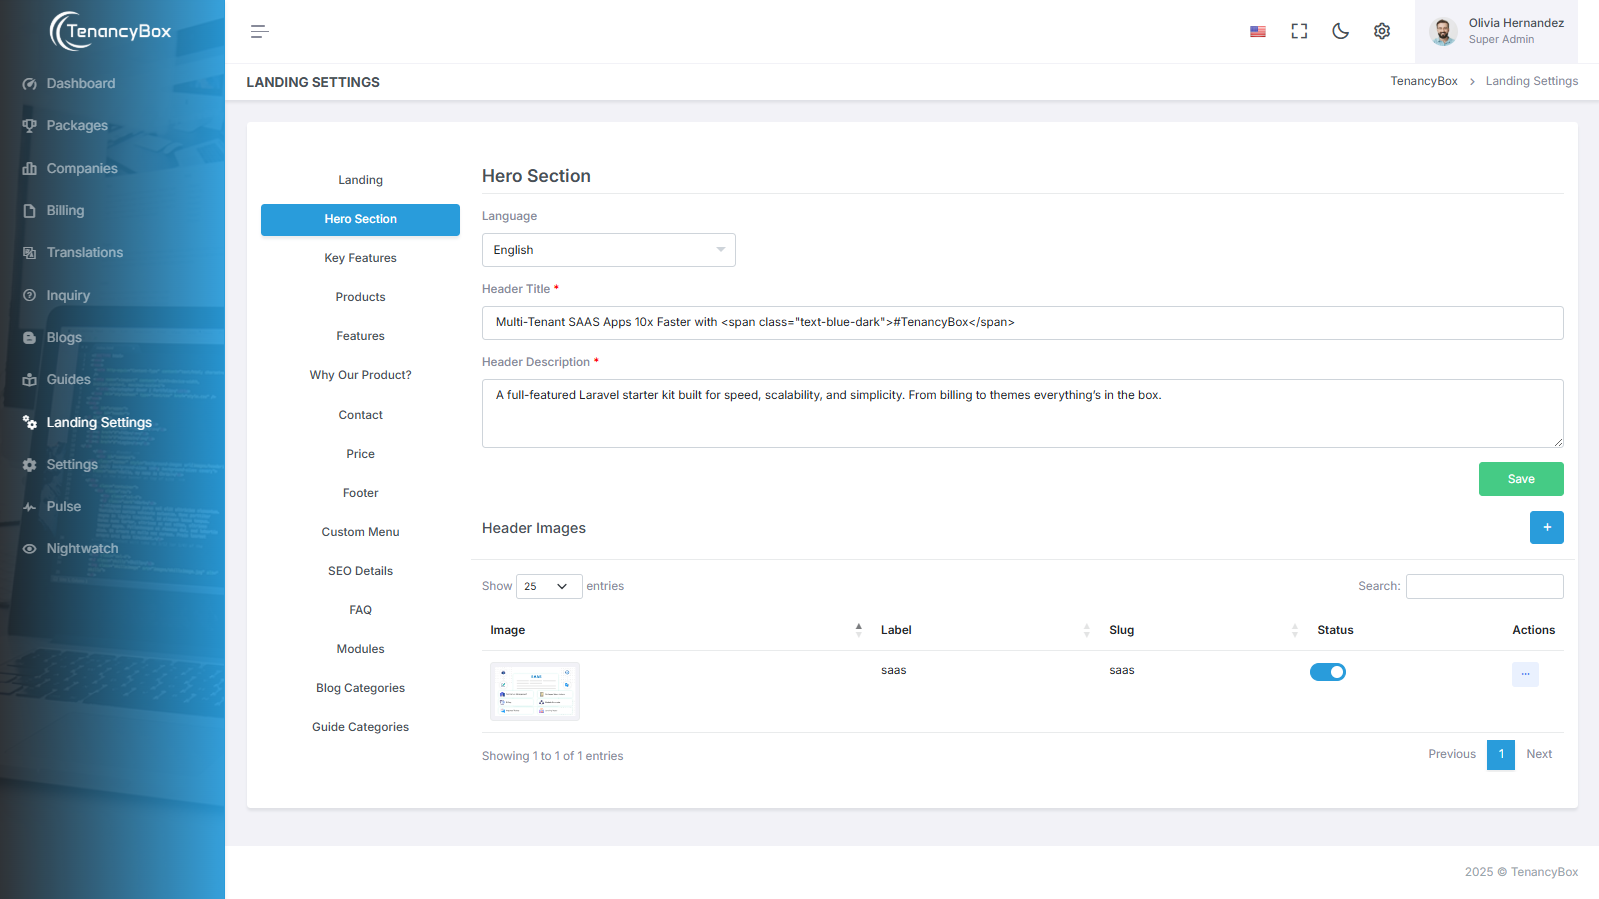Open Packages in the sidebar
The width and height of the screenshot is (1599, 899).
[77, 126]
